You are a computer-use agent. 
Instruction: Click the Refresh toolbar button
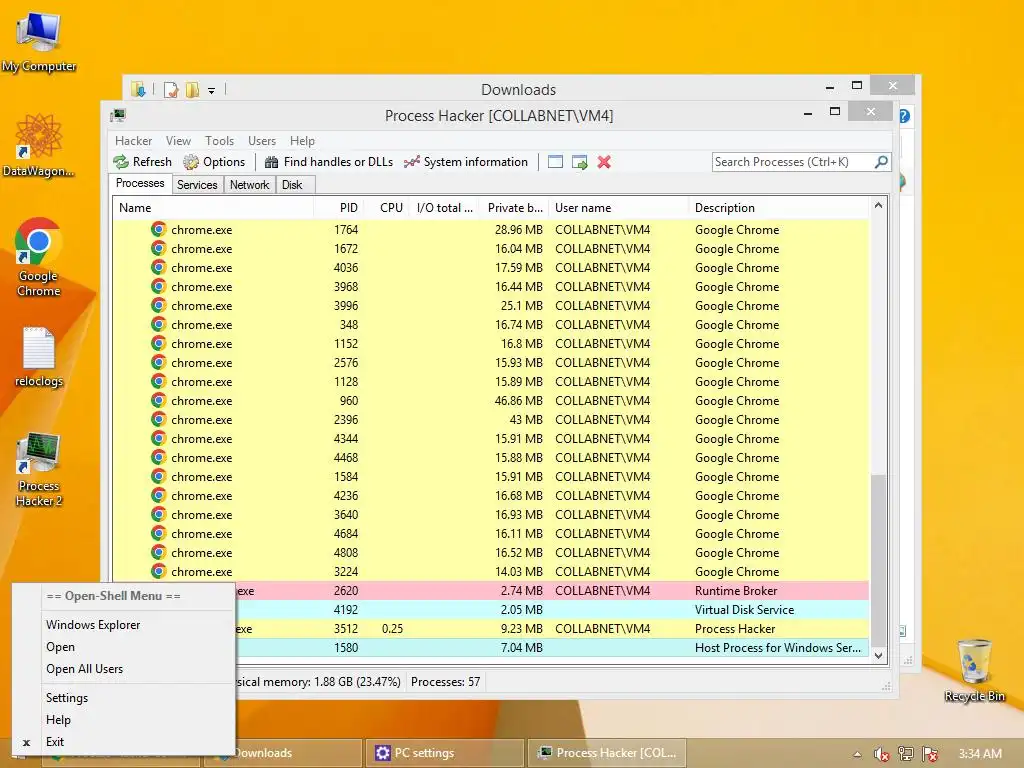pyautogui.click(x=142, y=162)
